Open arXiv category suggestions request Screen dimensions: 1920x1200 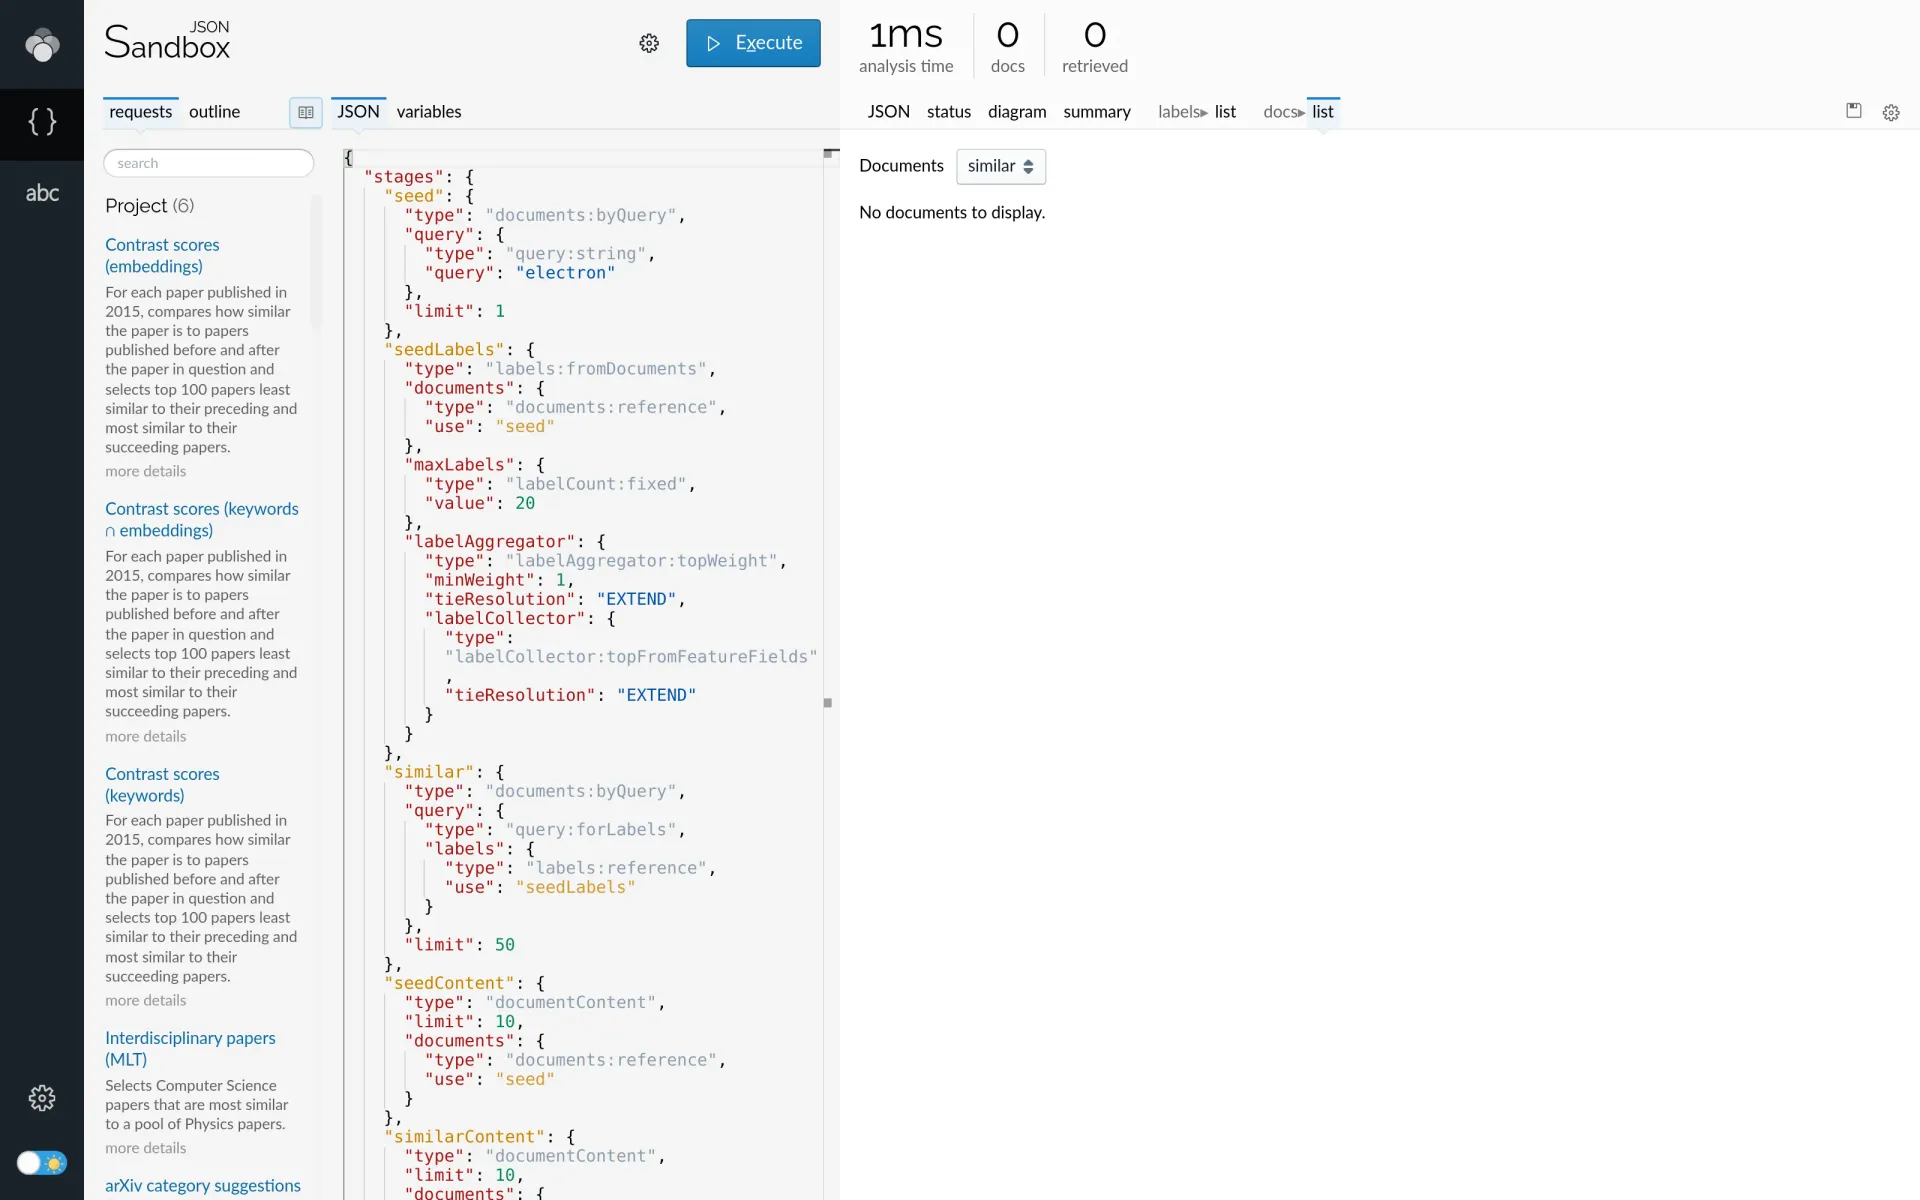coord(203,1186)
